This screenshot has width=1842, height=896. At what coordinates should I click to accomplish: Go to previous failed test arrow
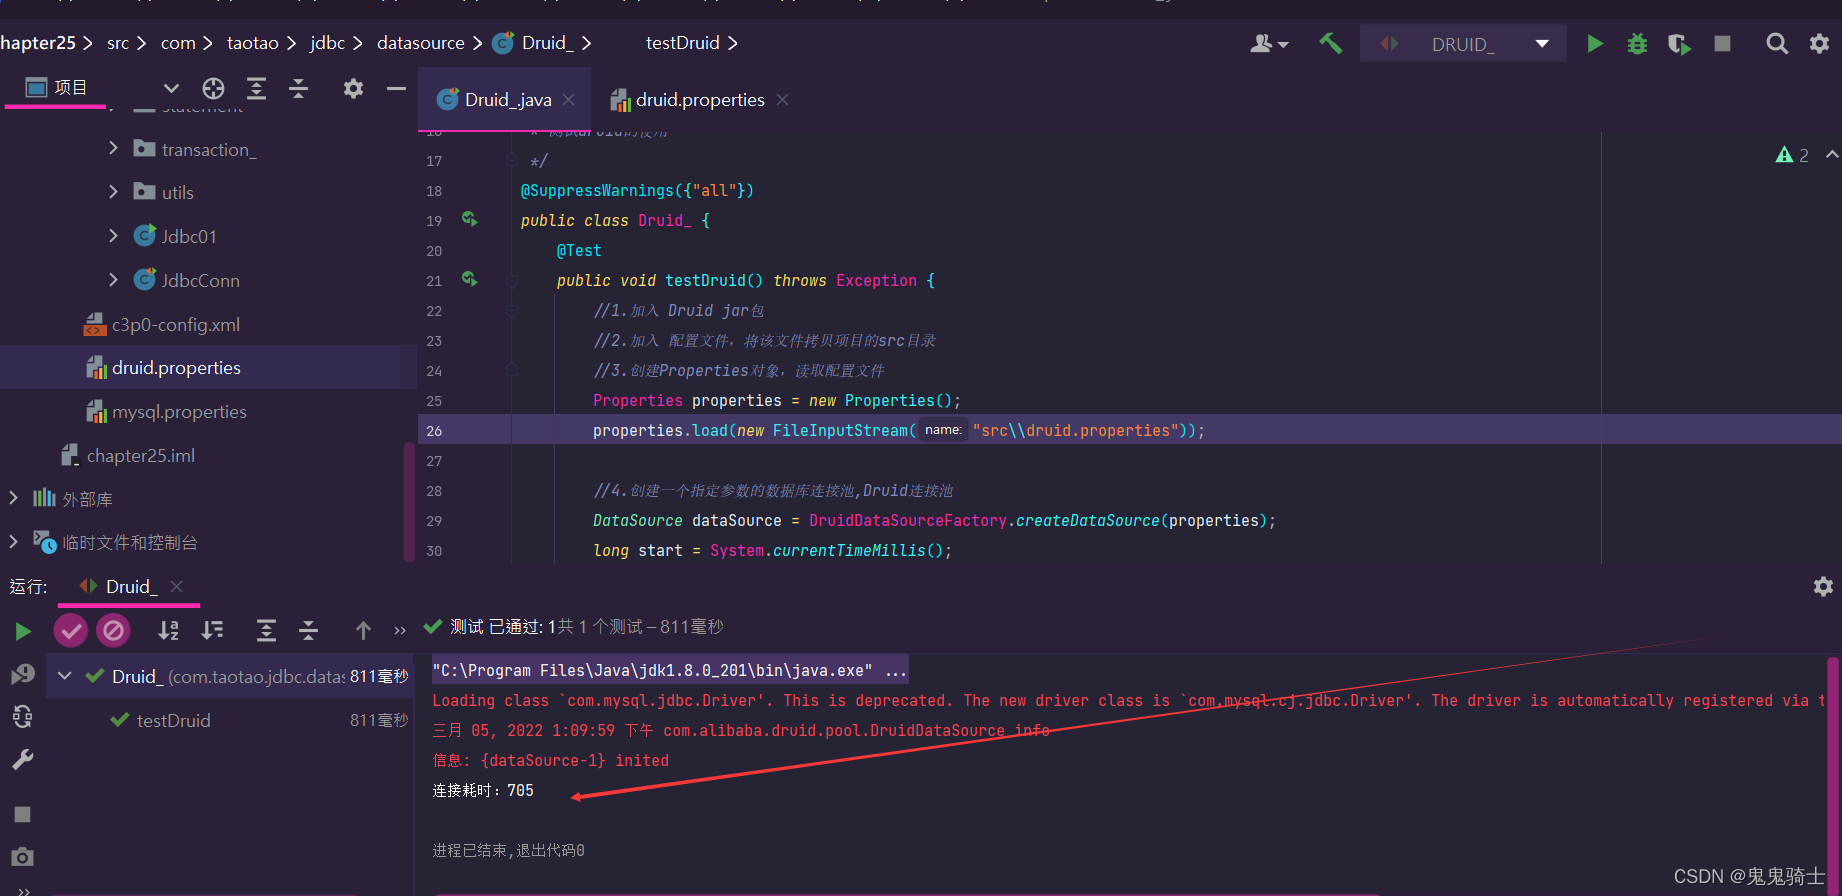click(x=363, y=630)
